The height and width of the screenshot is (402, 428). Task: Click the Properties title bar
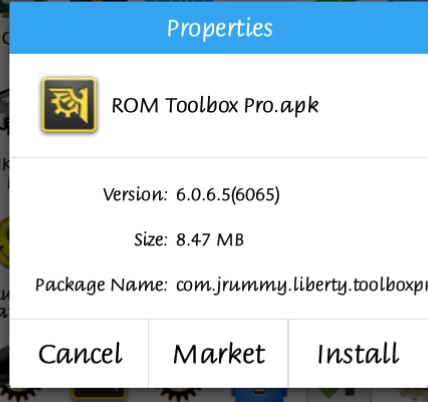coord(219,27)
